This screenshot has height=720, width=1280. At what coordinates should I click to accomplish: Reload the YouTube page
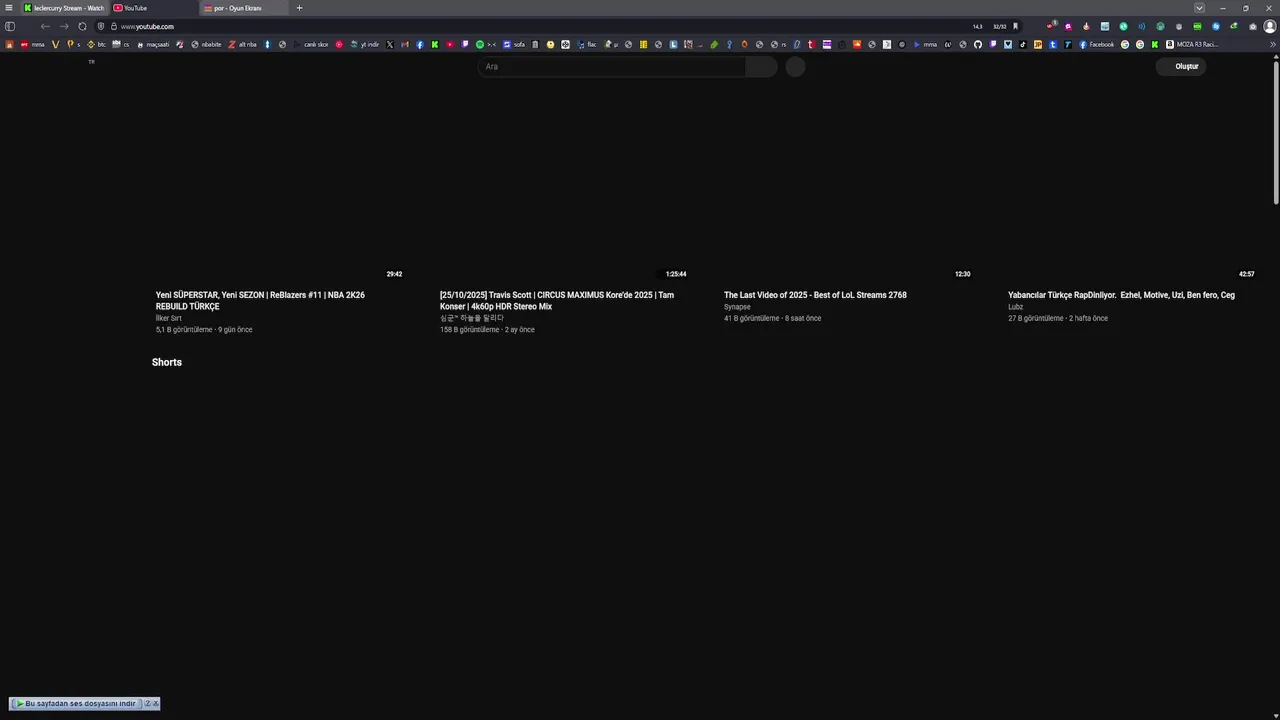tap(82, 26)
